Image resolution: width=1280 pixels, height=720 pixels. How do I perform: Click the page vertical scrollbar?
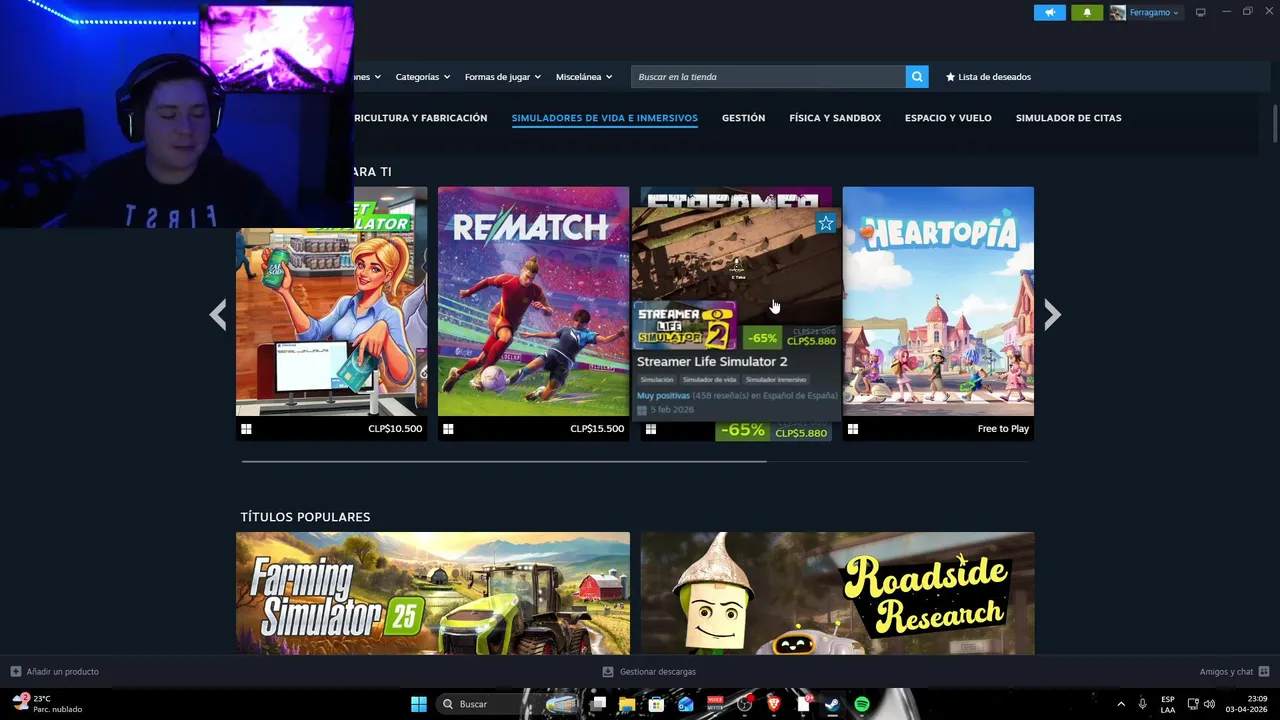click(1275, 125)
